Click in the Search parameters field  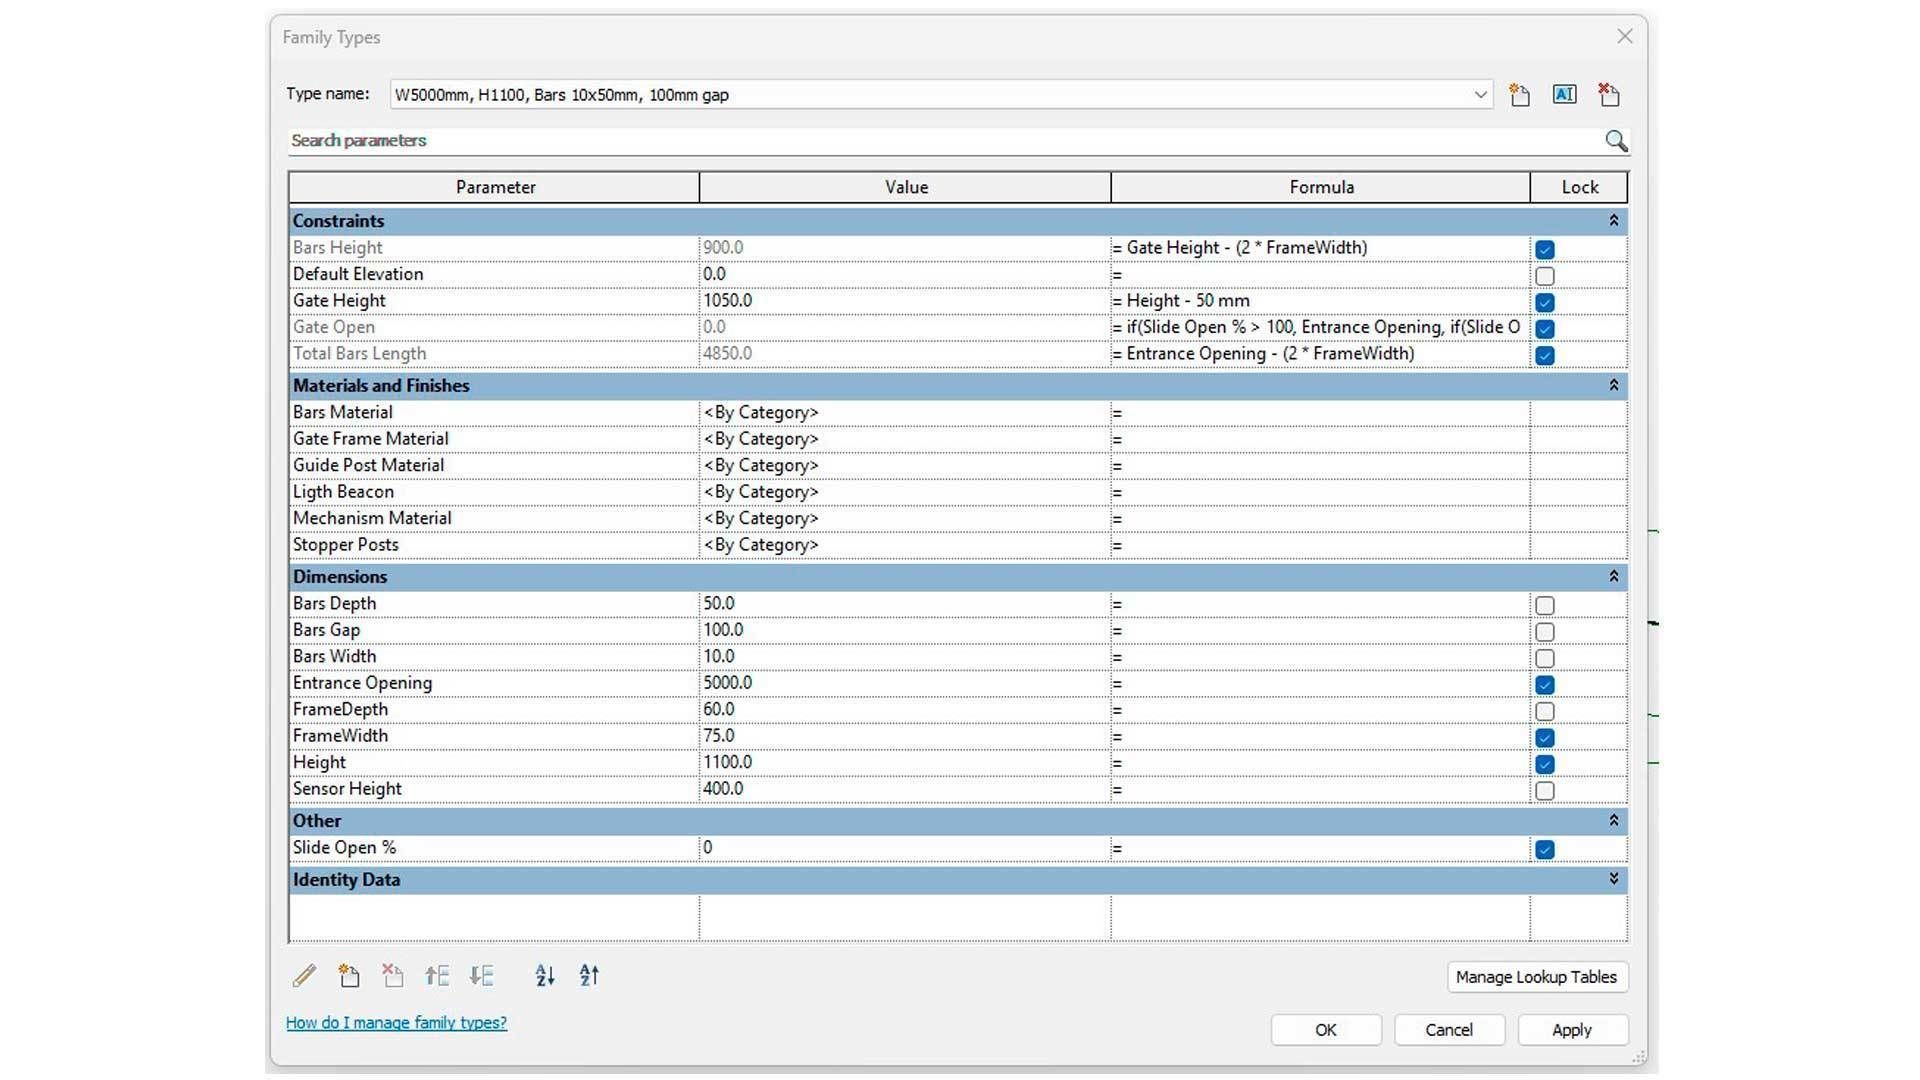click(900, 141)
